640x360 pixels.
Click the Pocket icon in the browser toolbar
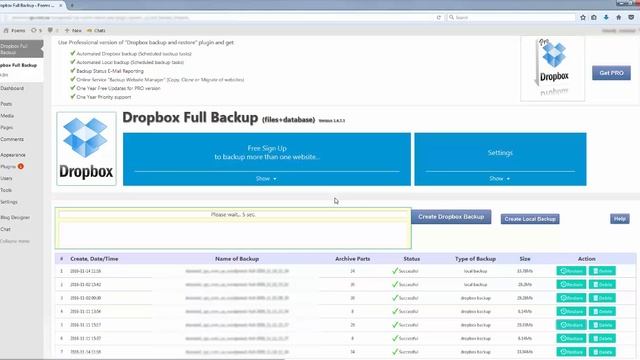point(631,18)
